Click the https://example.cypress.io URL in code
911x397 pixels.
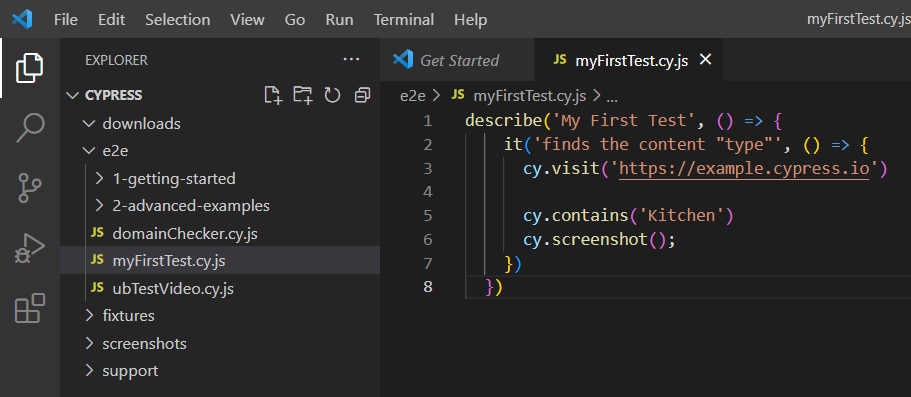[x=744, y=169]
